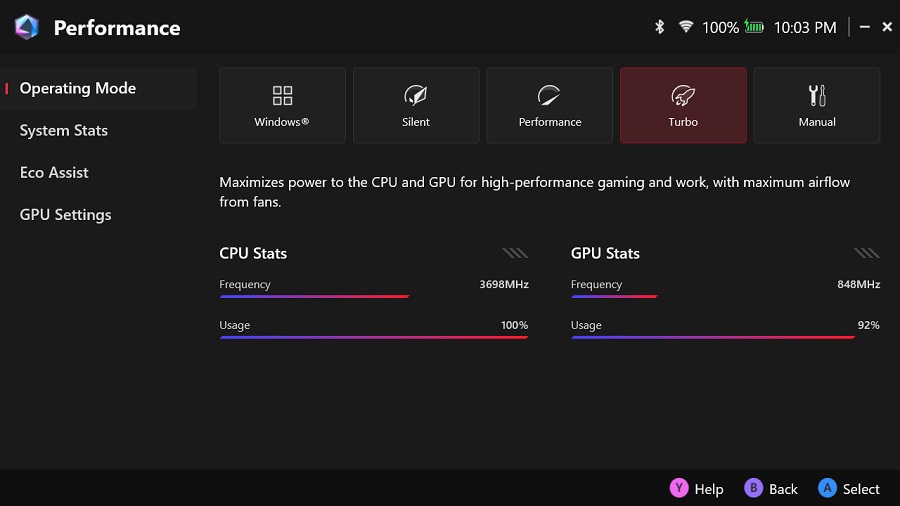Open the Manual mode tools icon

point(817,96)
